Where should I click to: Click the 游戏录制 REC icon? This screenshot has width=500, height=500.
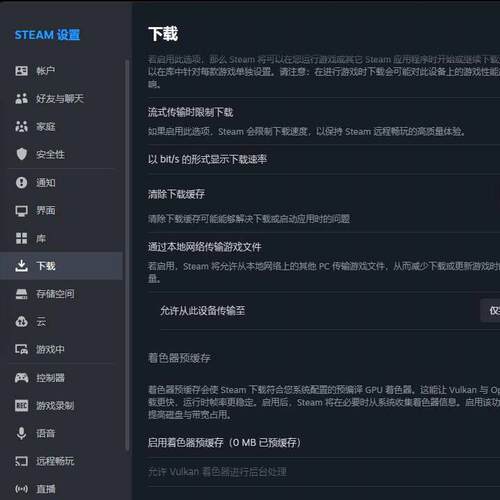pos(21,406)
